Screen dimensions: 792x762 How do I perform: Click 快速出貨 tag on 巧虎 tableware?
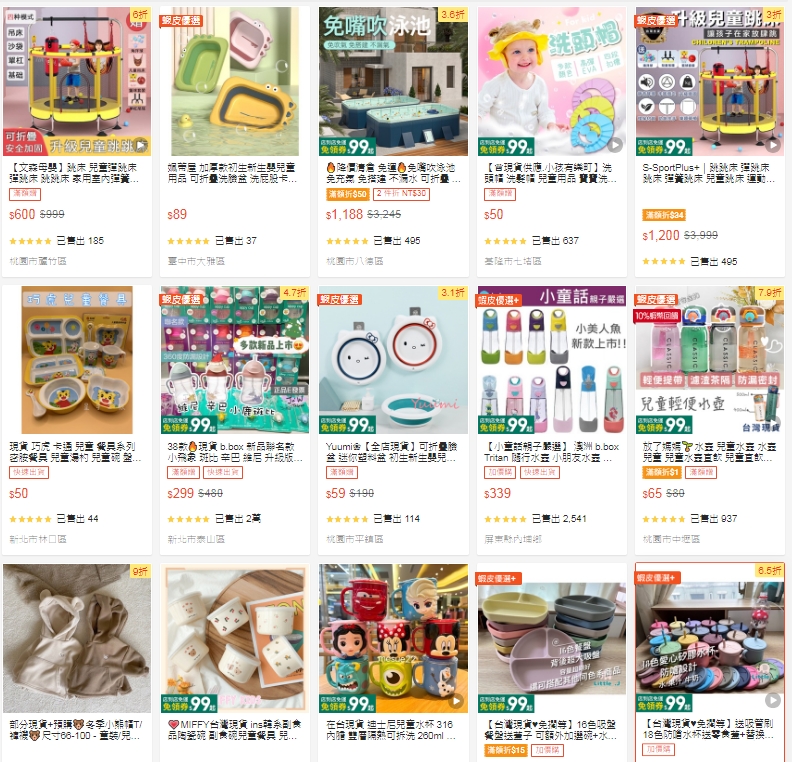click(29, 473)
